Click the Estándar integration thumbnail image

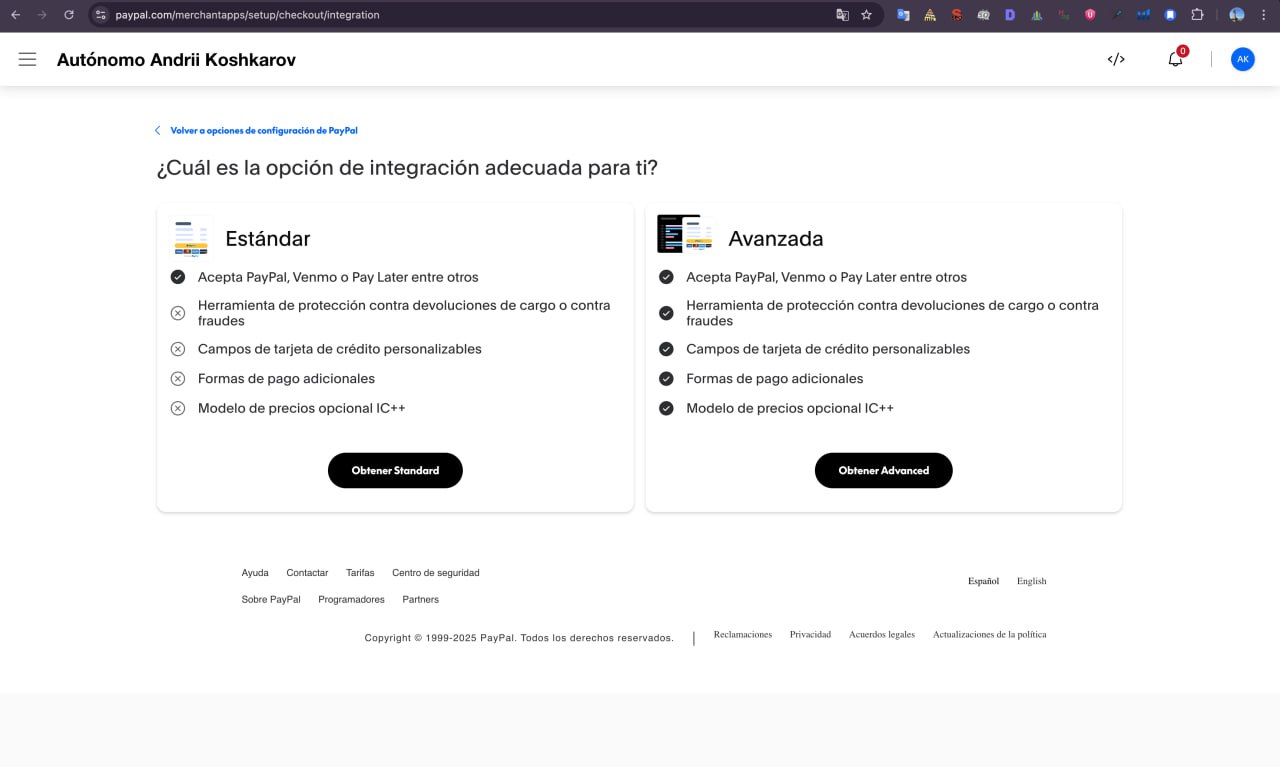[x=191, y=238]
